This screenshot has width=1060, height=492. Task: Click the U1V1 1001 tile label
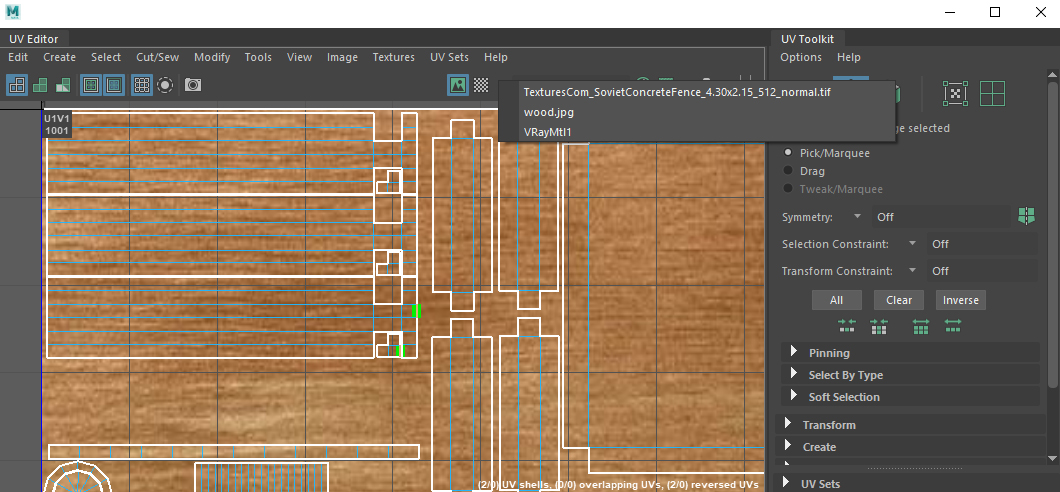(x=57, y=124)
